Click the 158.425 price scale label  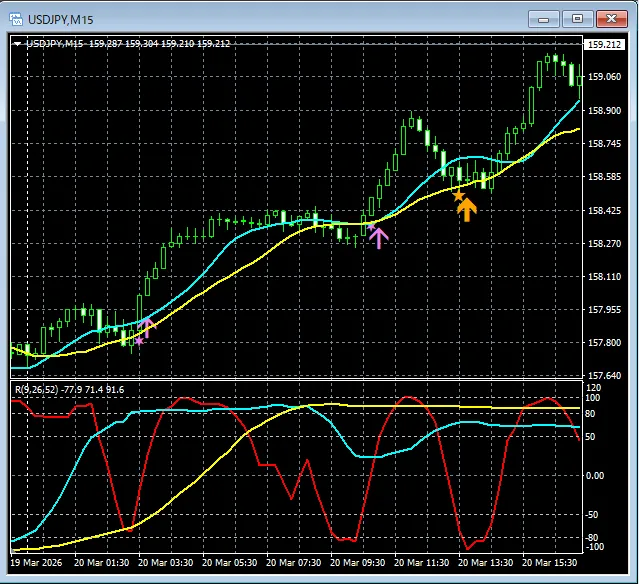[605, 211]
